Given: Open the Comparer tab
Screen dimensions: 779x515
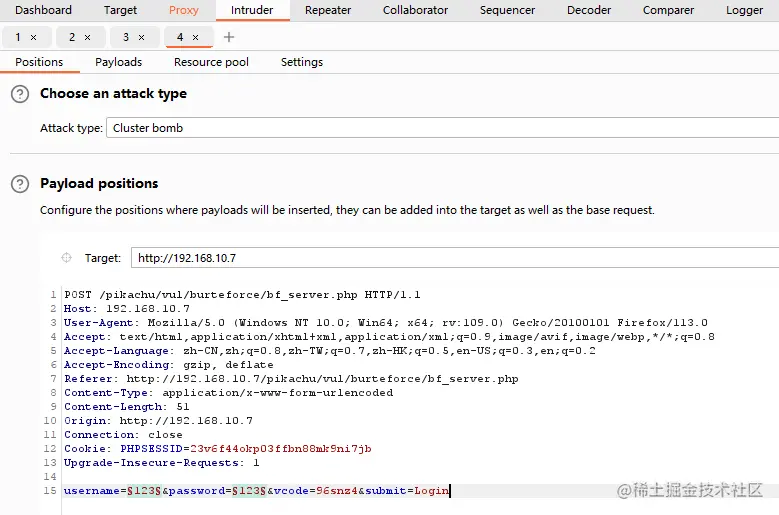Looking at the screenshot, I should click(668, 10).
